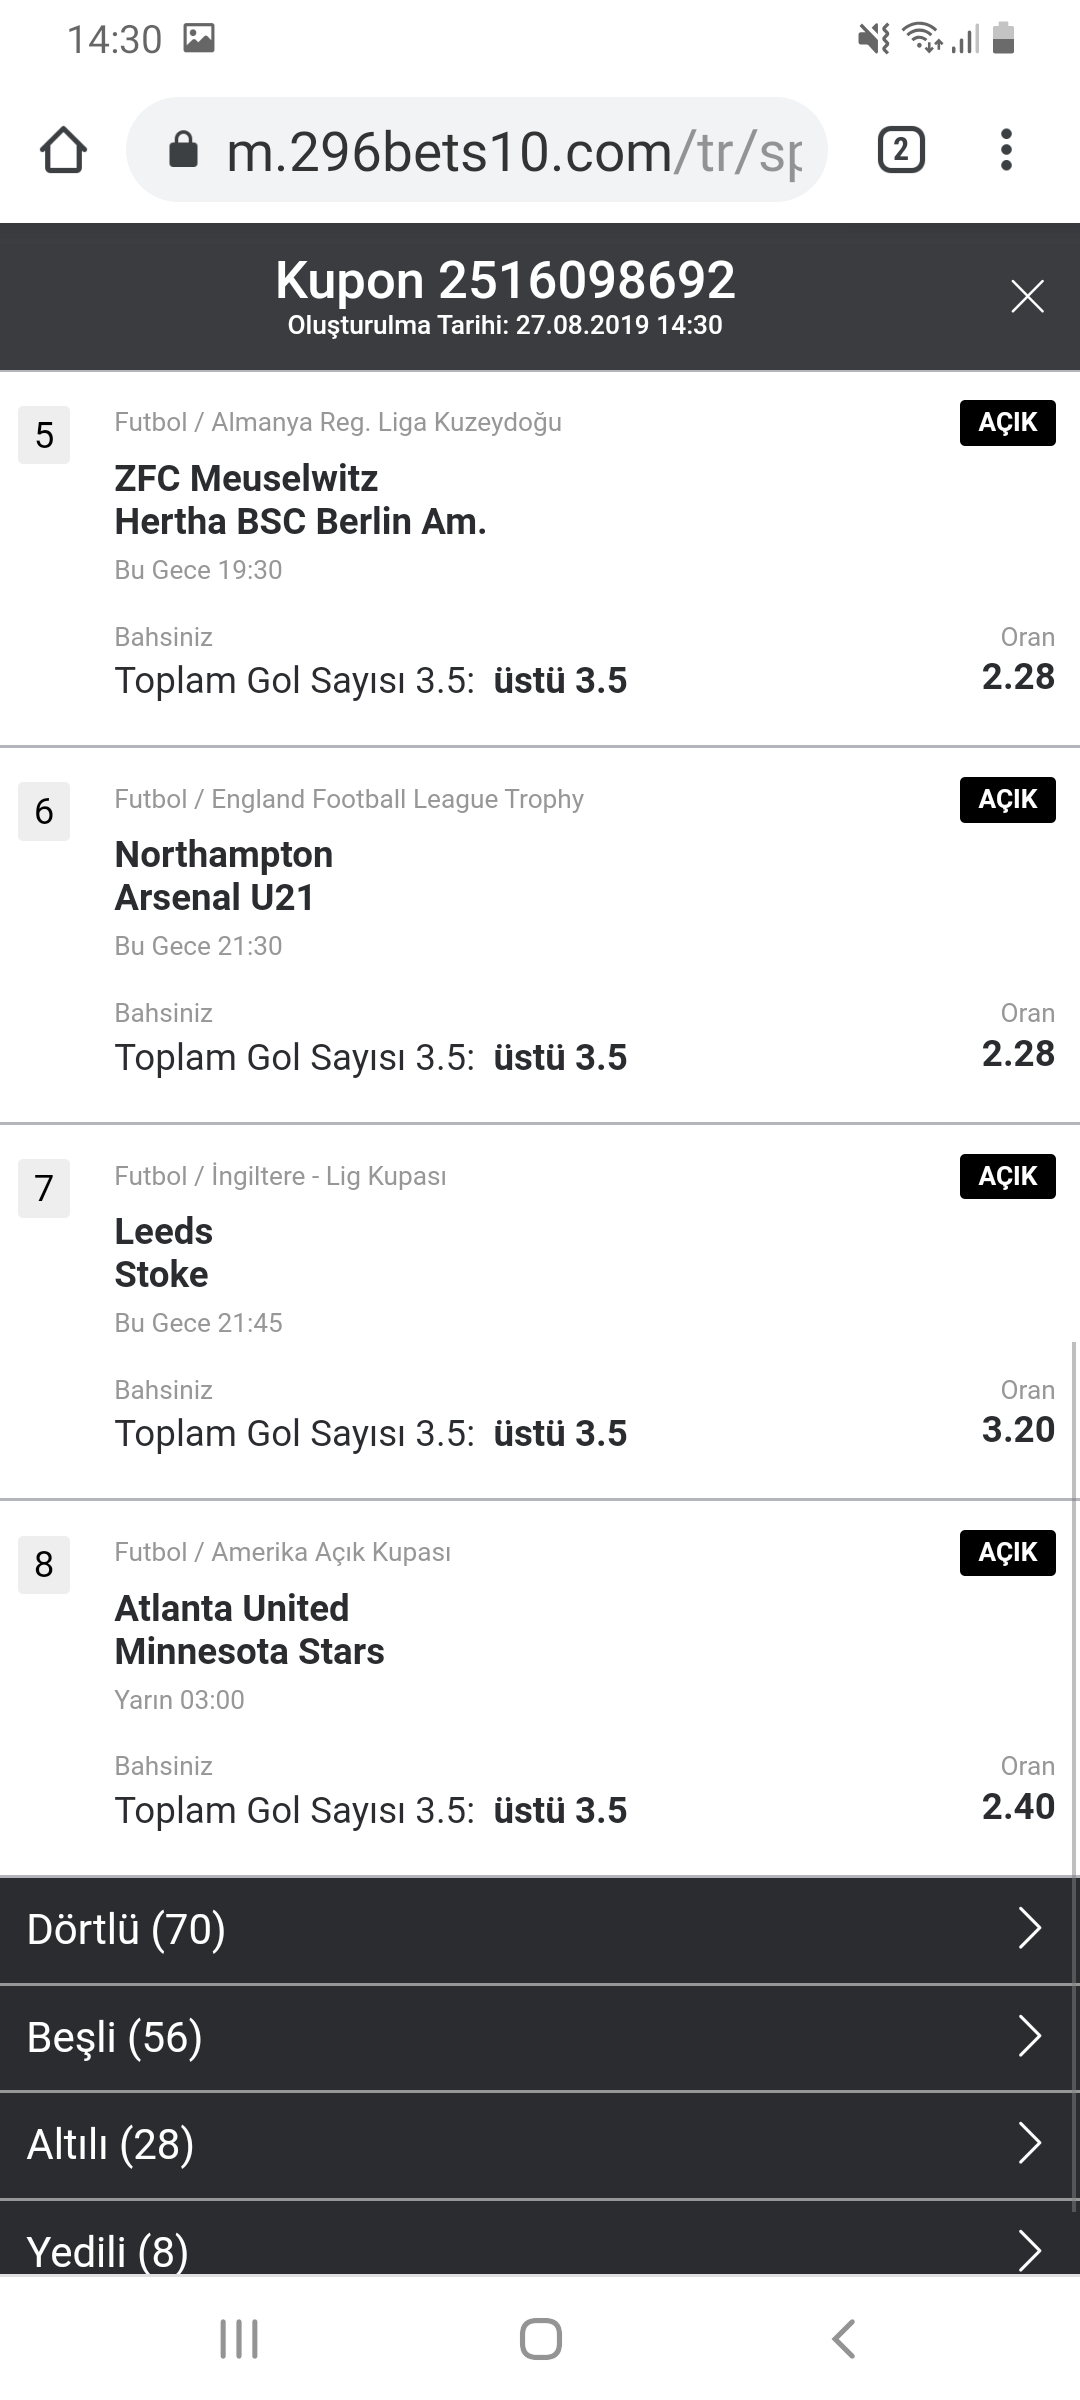Select the Northampton Arsenal U21 match
Viewport: 1080px width, 2400px height.
pyautogui.click(x=224, y=876)
